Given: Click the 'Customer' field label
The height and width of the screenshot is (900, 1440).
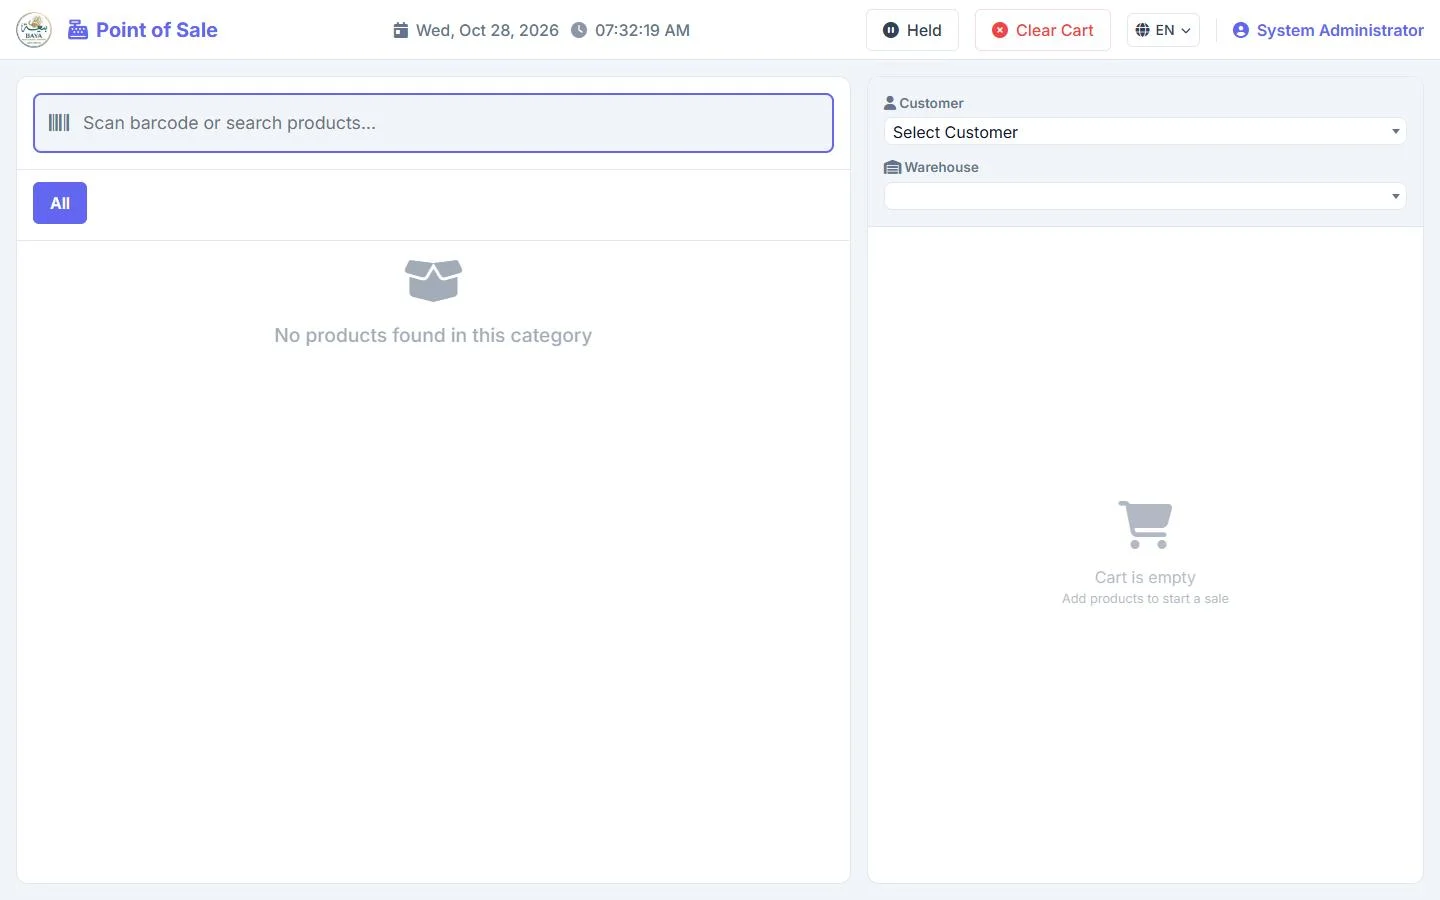Looking at the screenshot, I should tap(931, 103).
